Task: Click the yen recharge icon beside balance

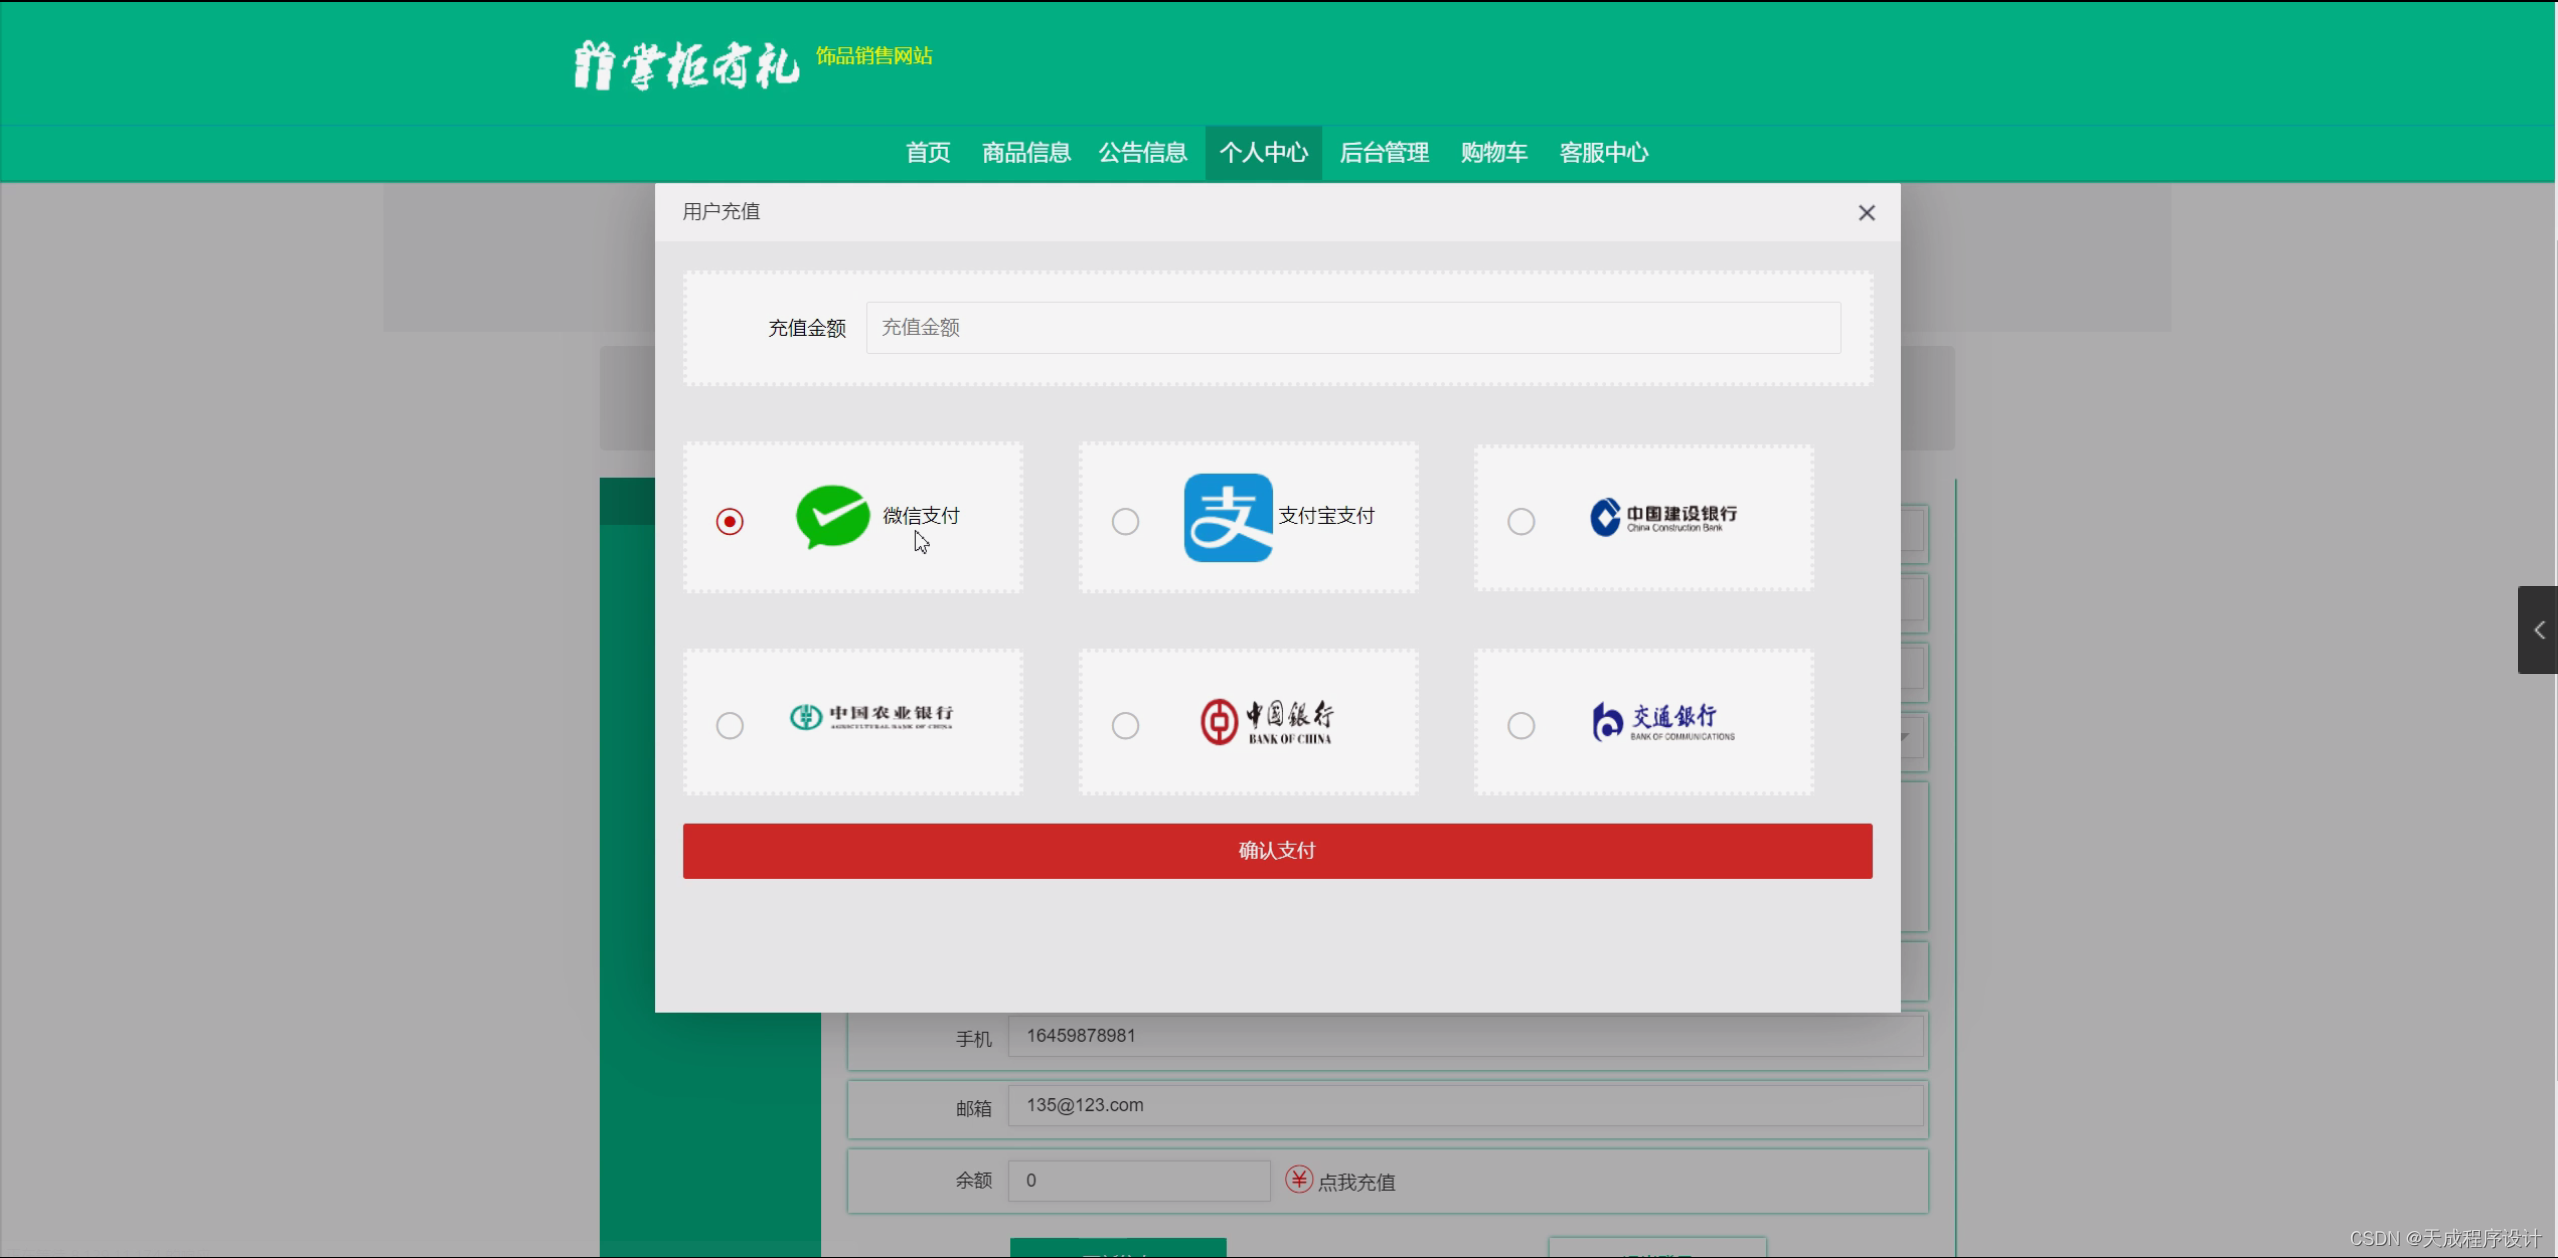Action: point(1298,1180)
